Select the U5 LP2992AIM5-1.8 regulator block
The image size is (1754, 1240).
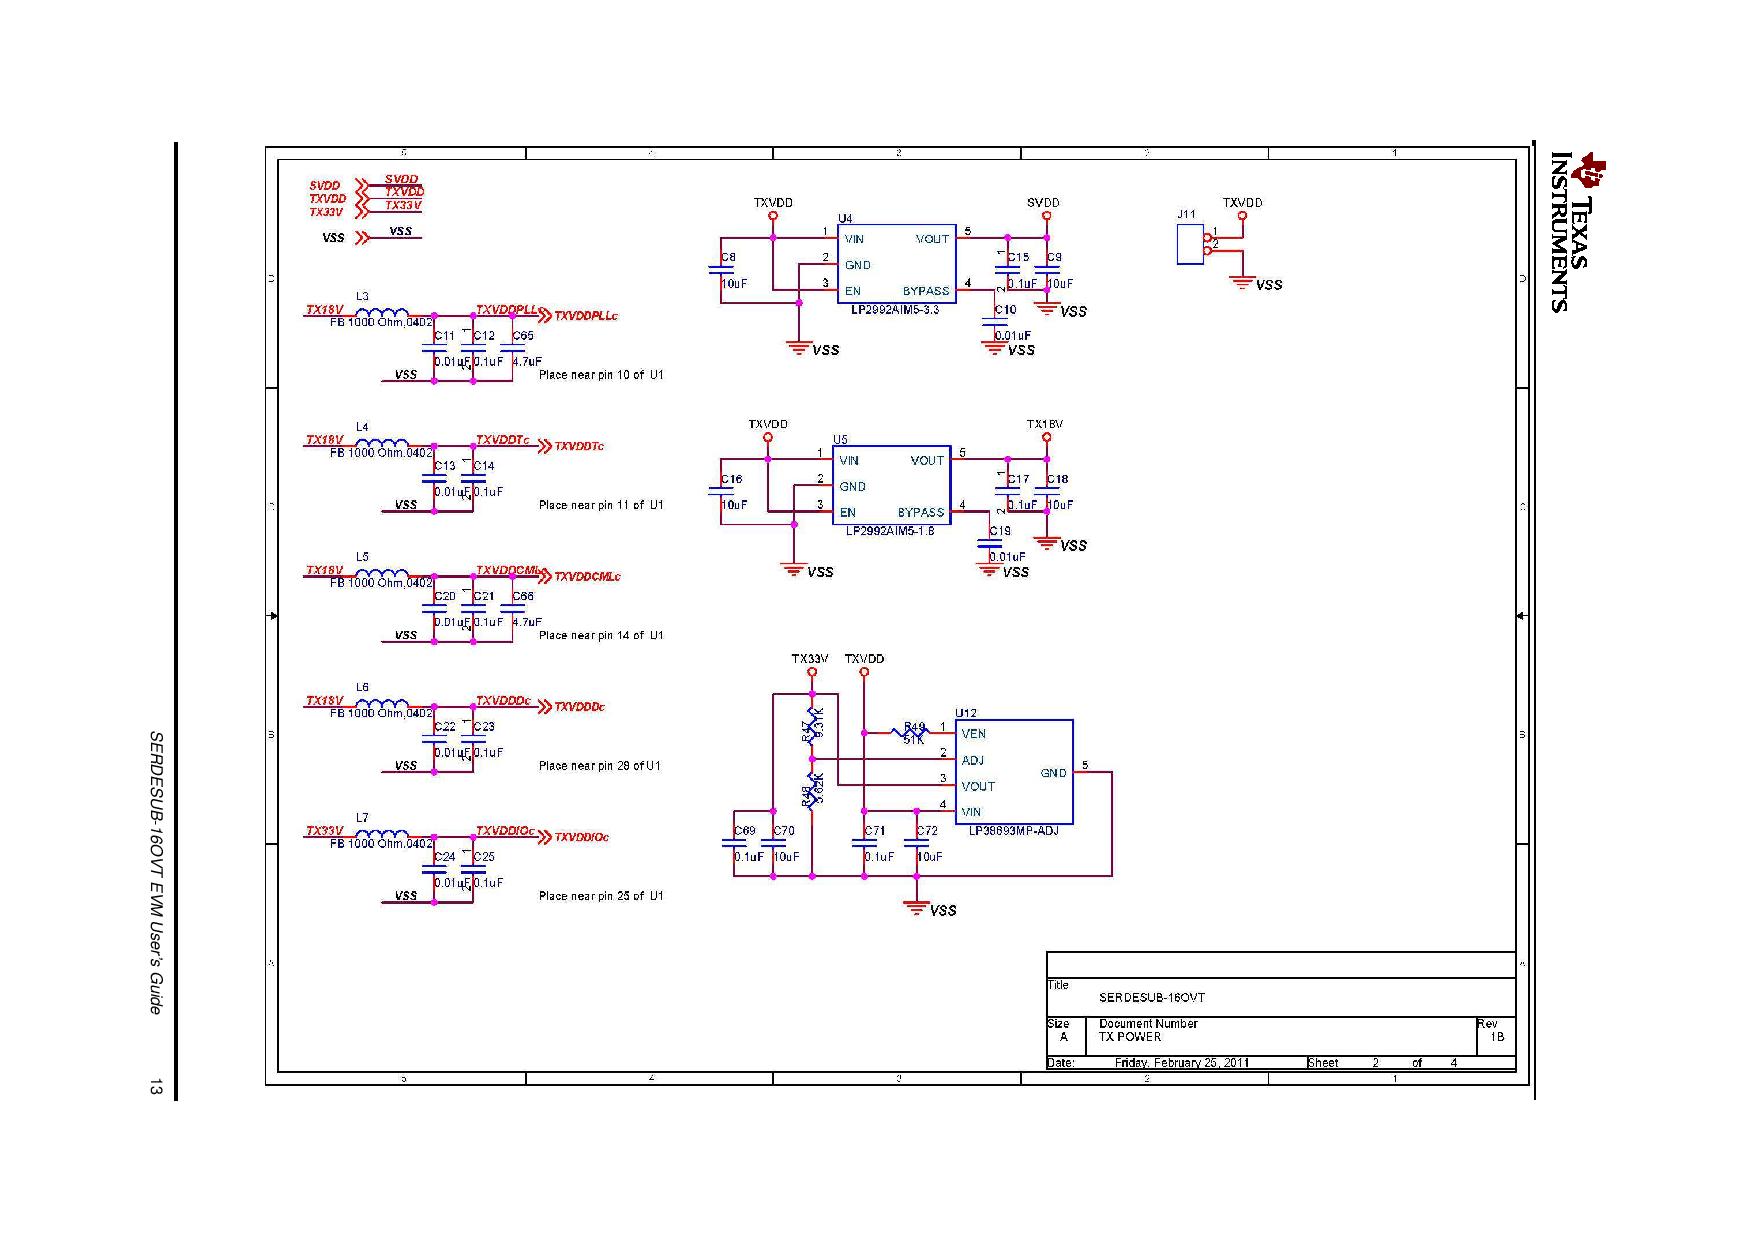[891, 486]
